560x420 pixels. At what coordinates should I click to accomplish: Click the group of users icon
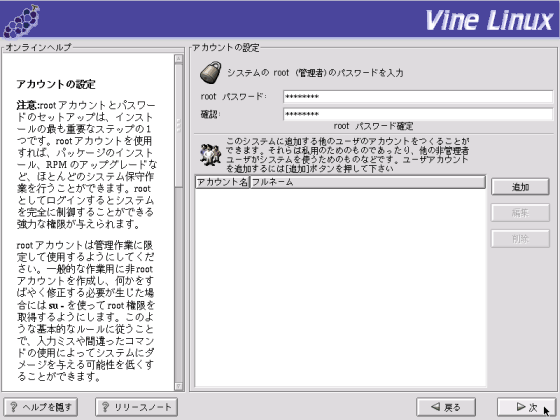click(210, 155)
